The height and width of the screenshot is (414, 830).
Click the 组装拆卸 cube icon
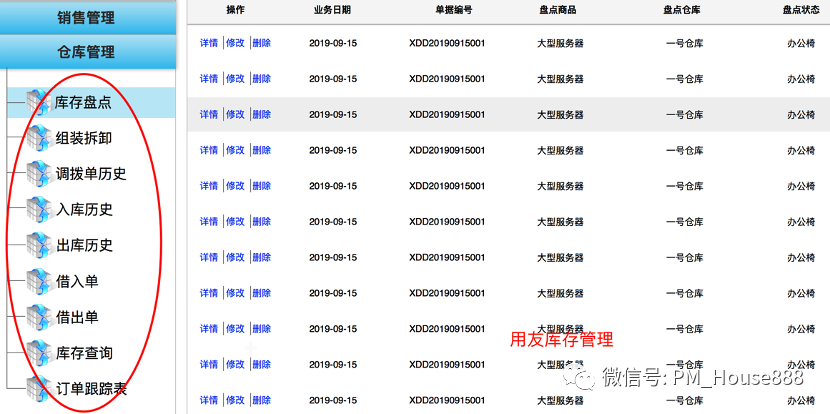[38, 138]
